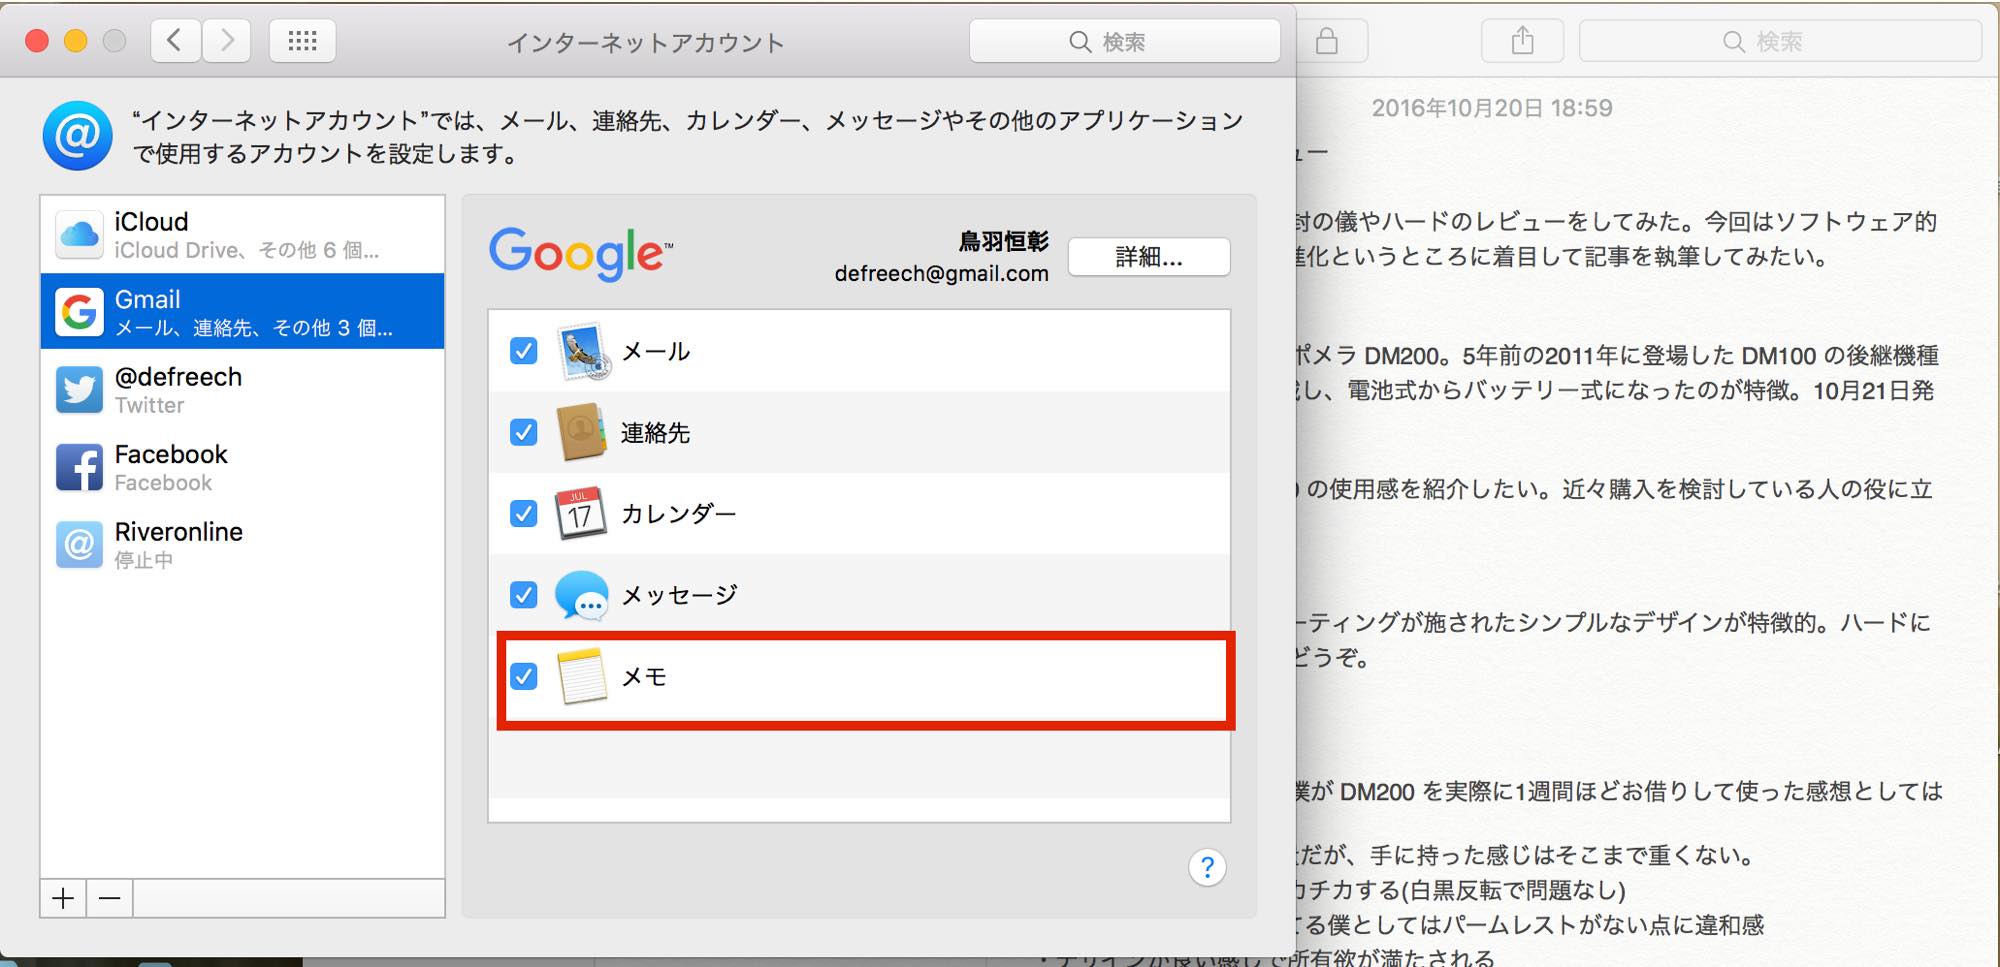The image size is (2000, 967).
Task: Go forward with the right arrow button
Action: 227,41
